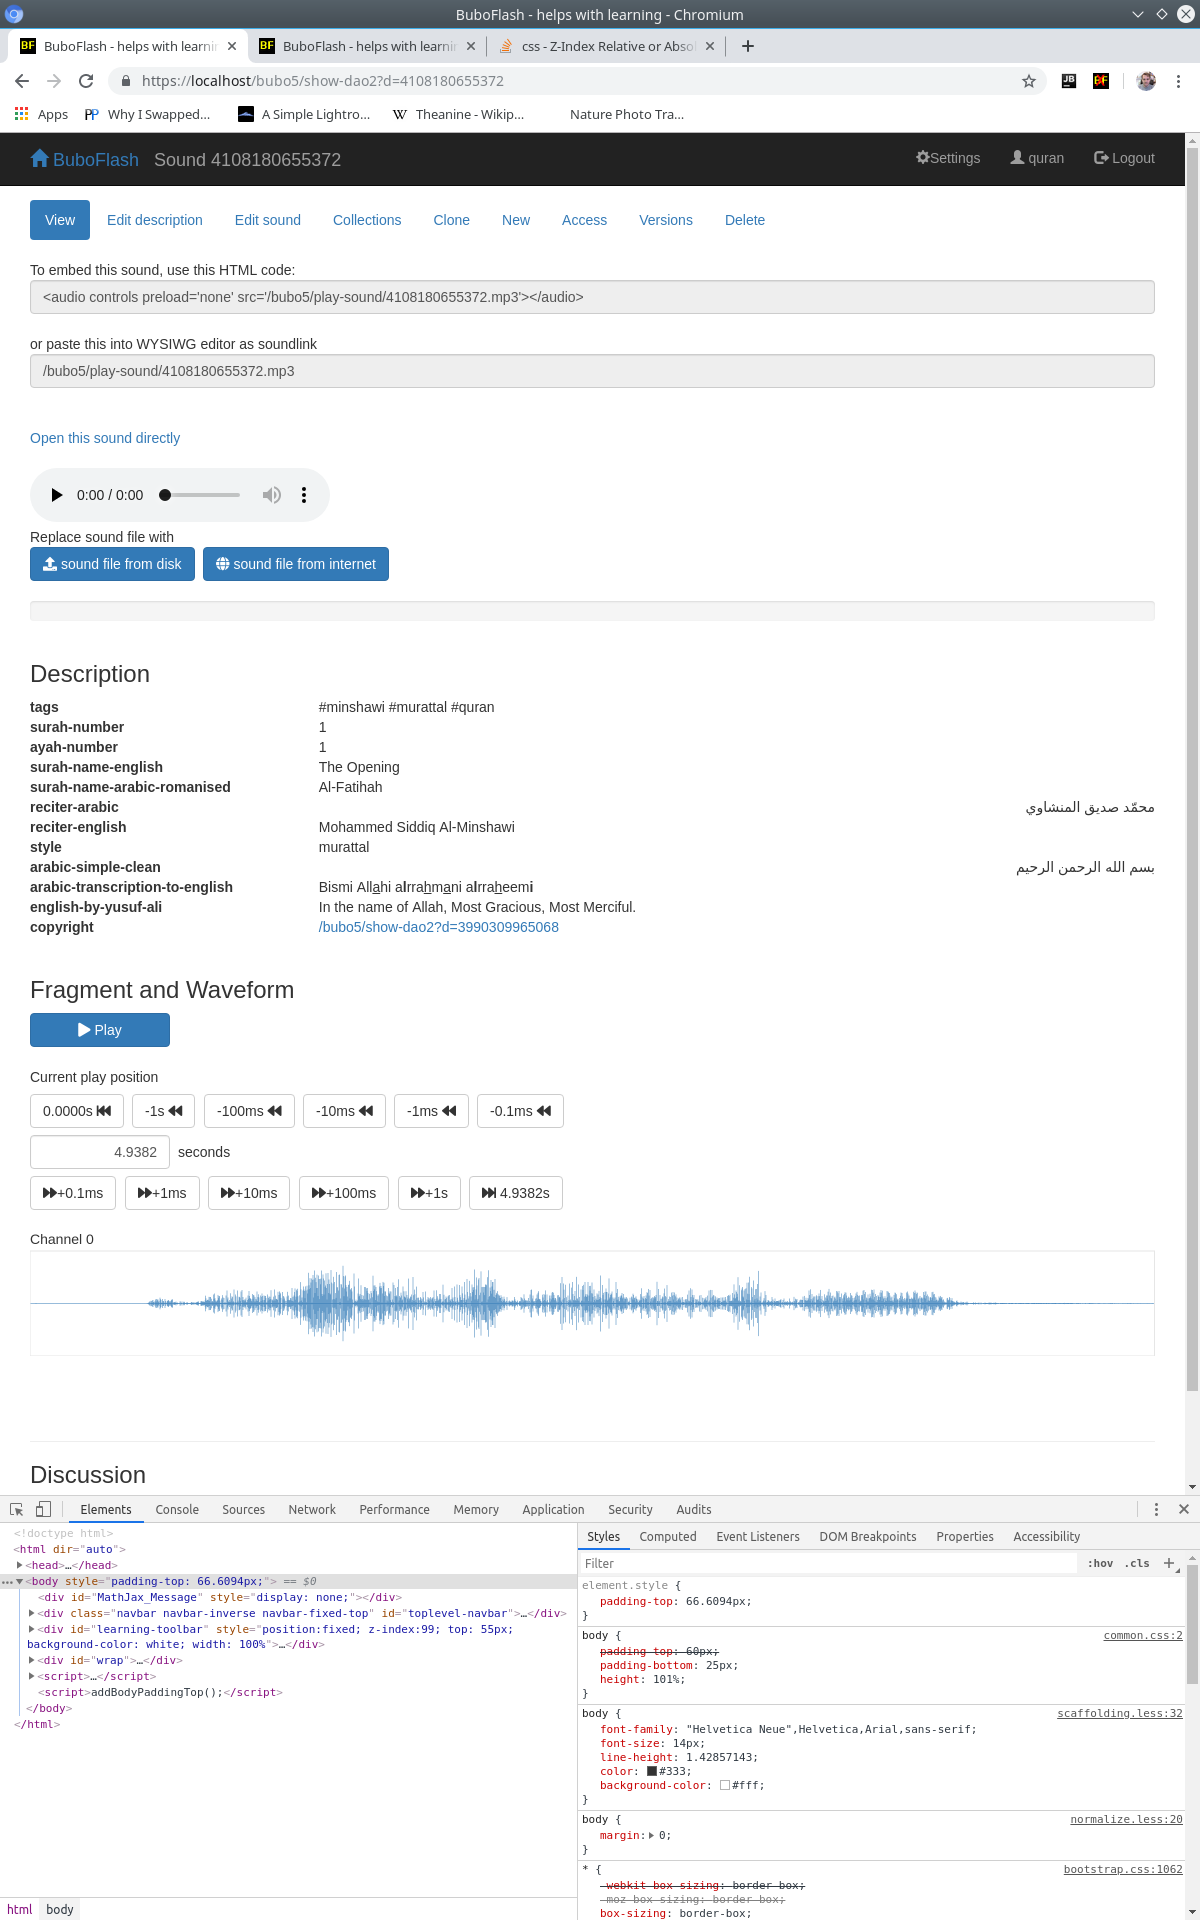The image size is (1200, 1920).
Task: Click Open this sound directly link
Action: [105, 438]
